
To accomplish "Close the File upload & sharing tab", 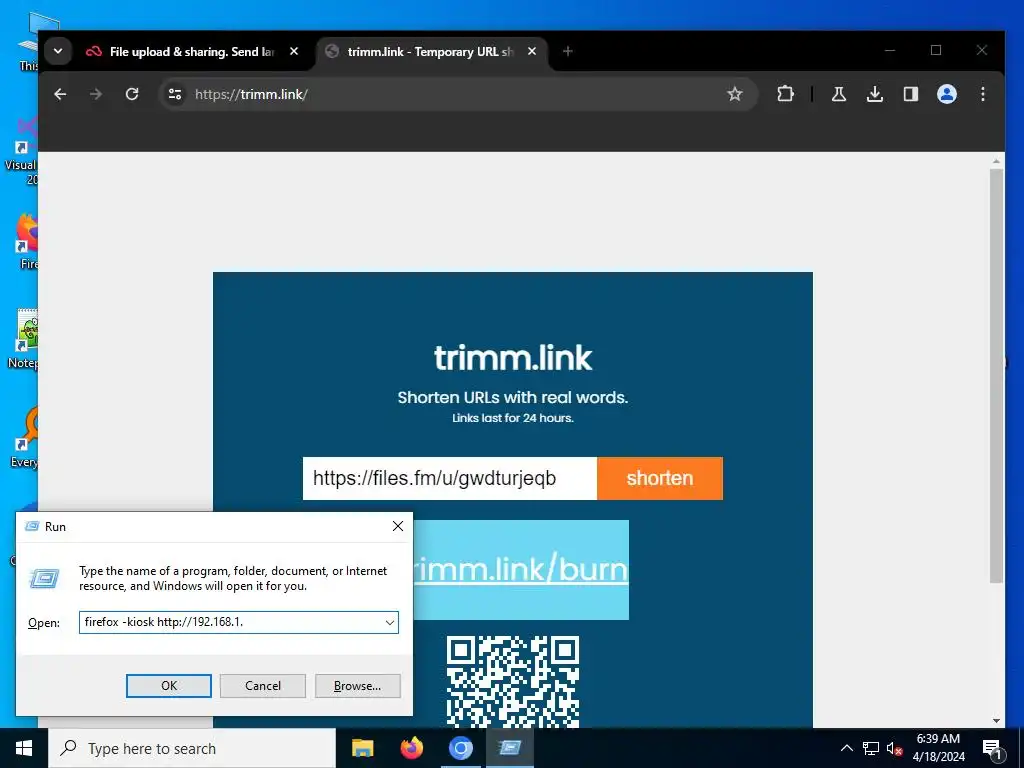I will [x=294, y=51].
